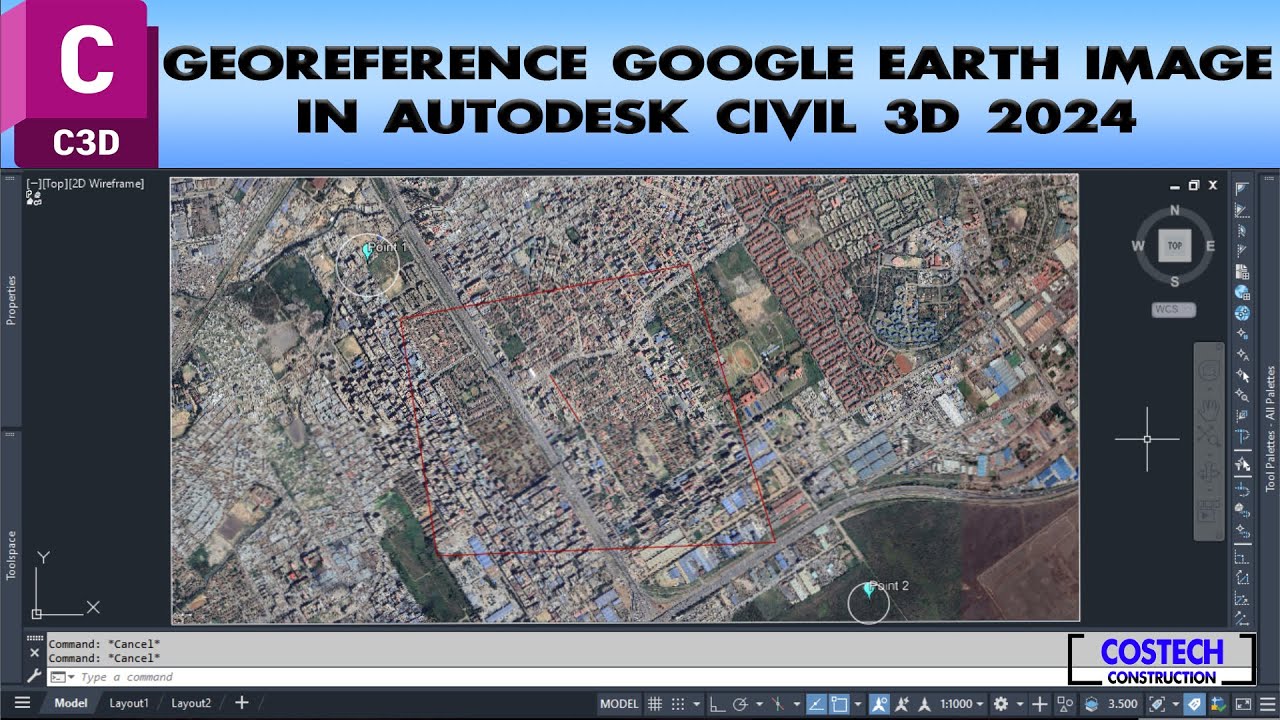Click the hamburger menu left of Model tab
Viewport: 1280px width, 720px height.
click(21, 703)
